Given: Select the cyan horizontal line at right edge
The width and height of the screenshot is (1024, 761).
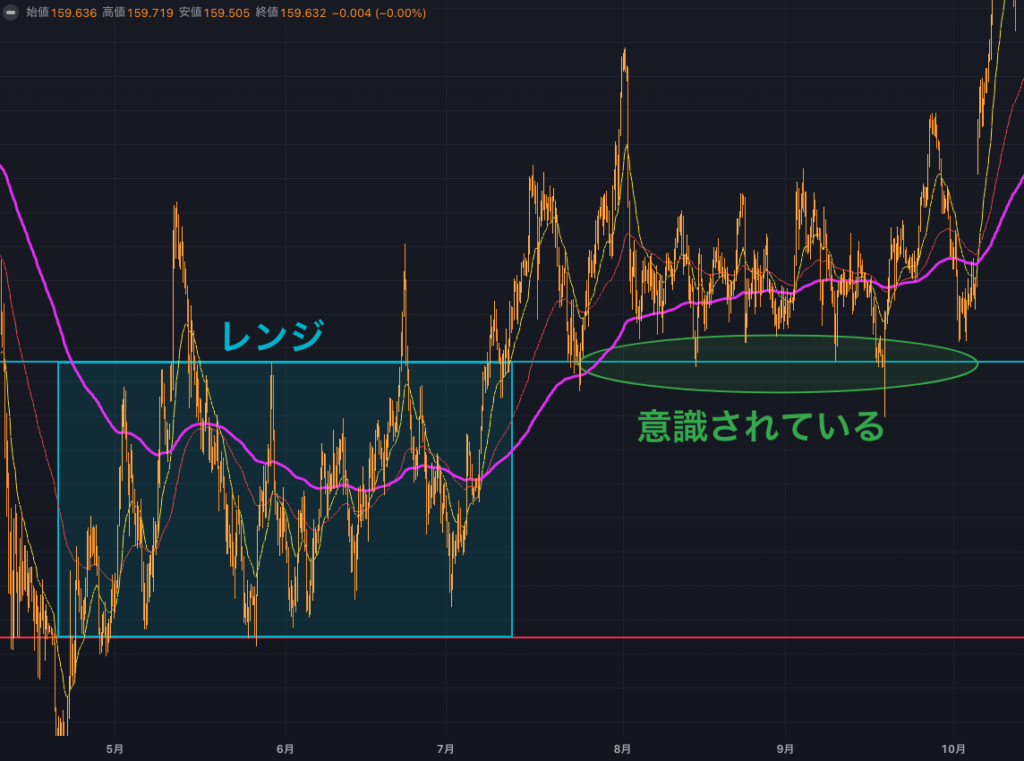Looking at the screenshot, I should 1000,361.
